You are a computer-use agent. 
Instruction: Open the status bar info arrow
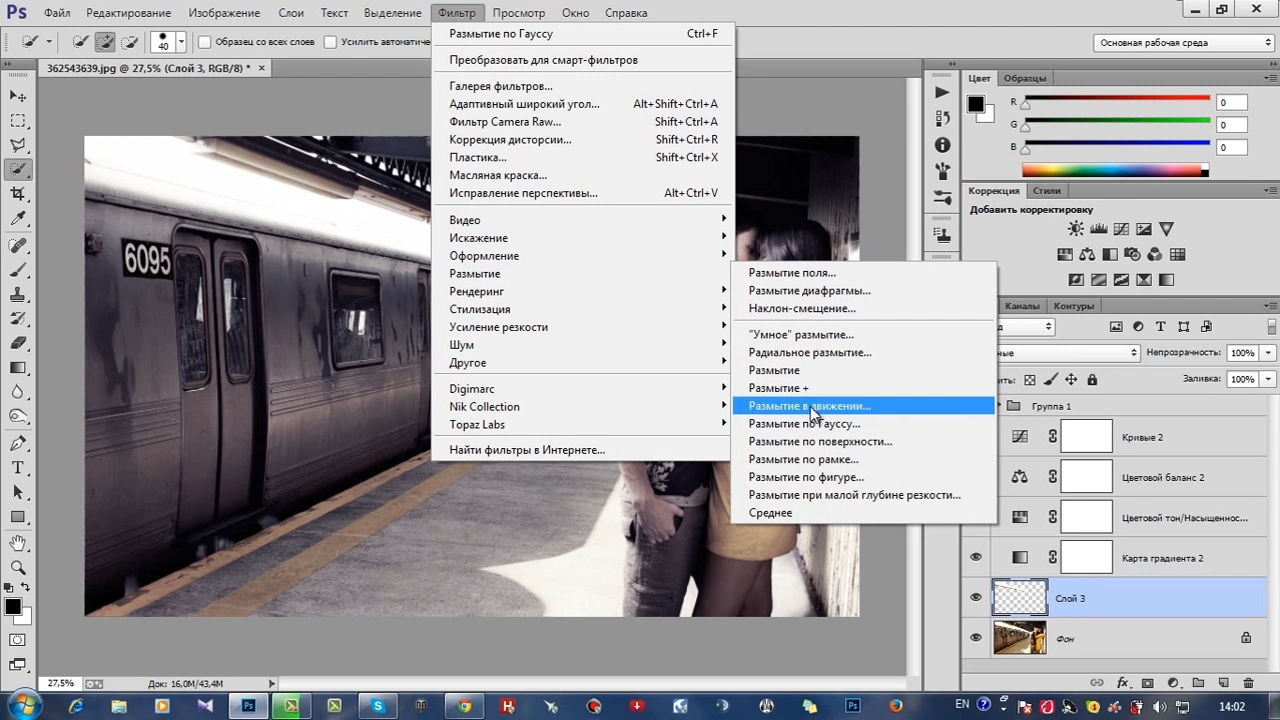[272, 684]
